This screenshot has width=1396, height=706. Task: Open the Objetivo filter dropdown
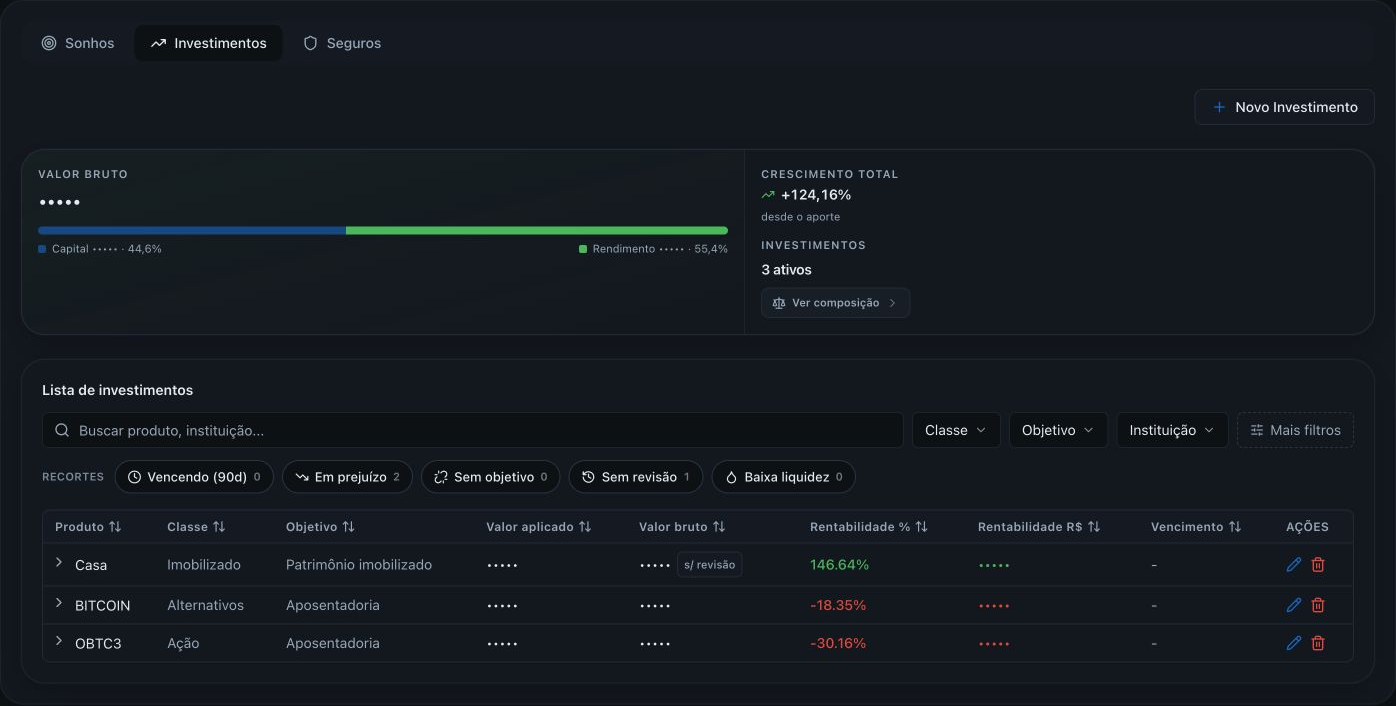pyautogui.click(x=1058, y=430)
